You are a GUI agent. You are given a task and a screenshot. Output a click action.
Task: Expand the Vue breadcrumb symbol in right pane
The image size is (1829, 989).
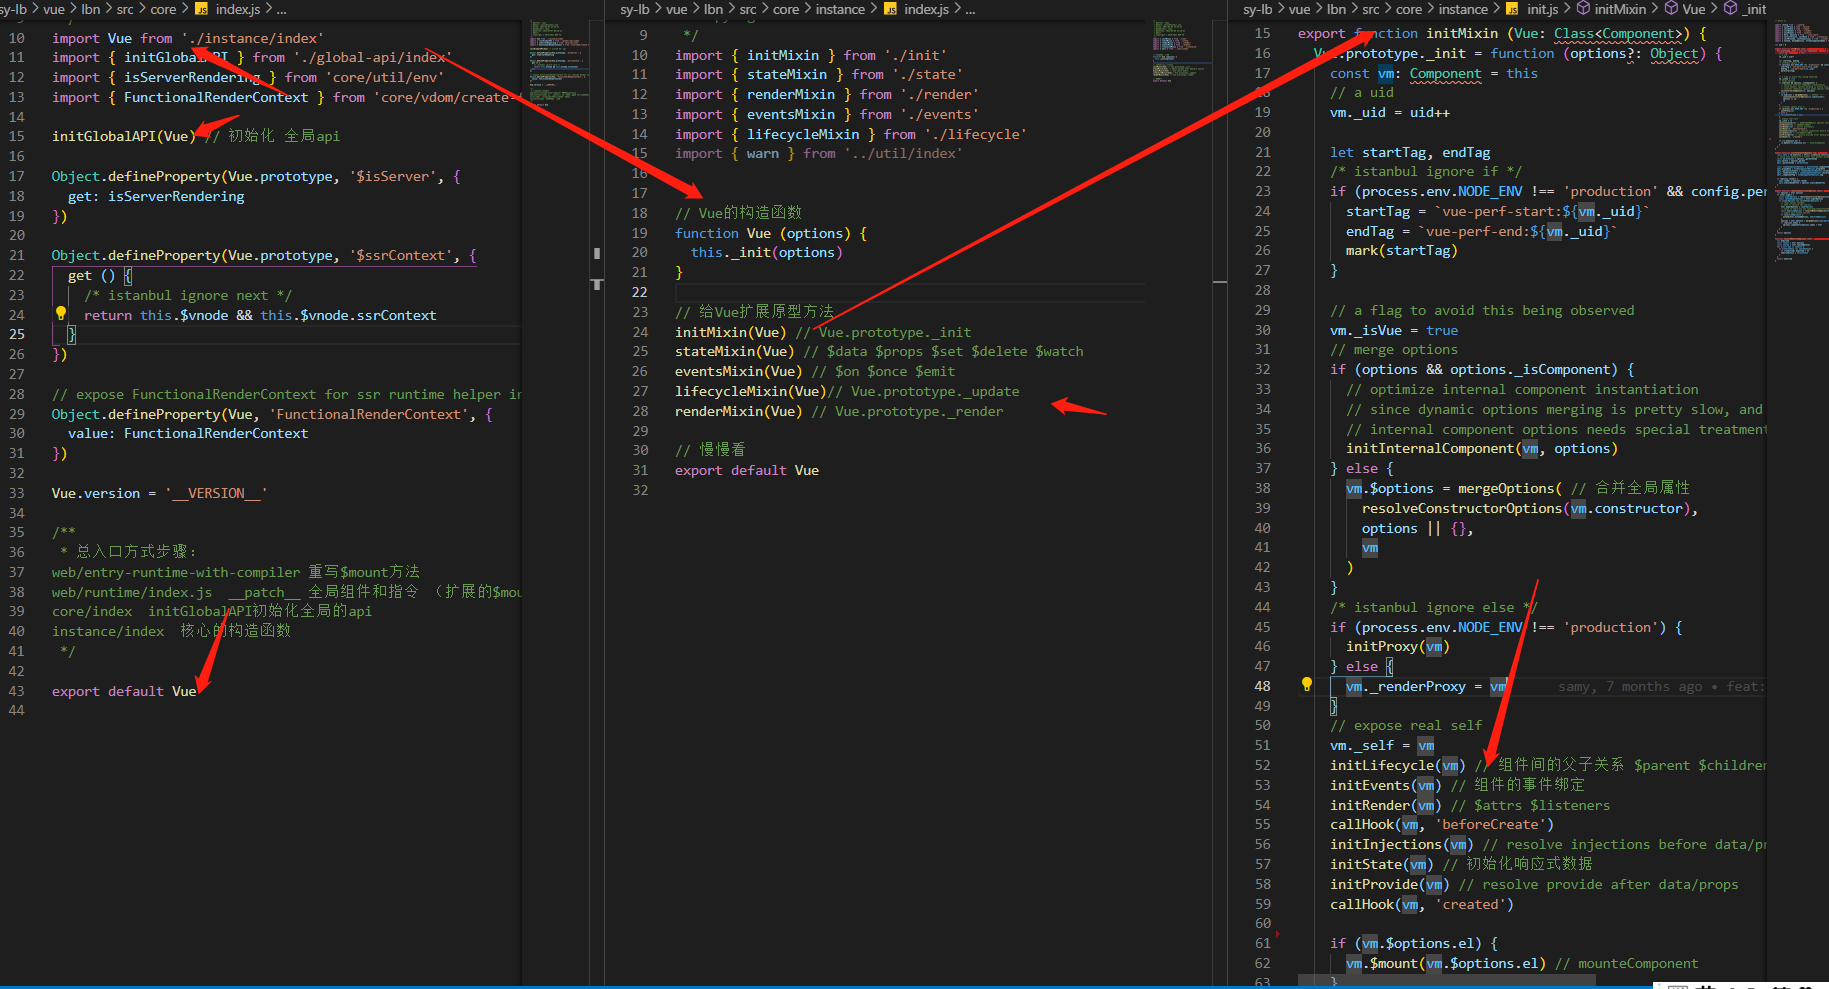1694,9
